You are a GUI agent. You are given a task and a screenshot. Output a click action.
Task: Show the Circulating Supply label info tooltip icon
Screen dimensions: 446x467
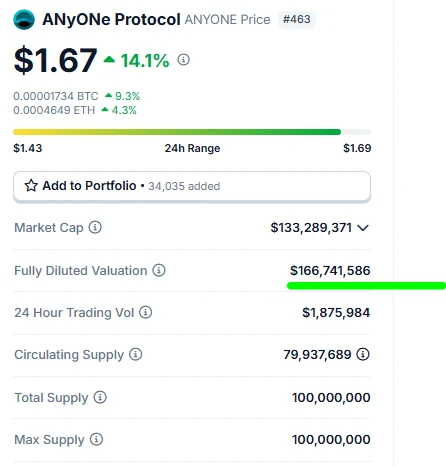pos(135,354)
